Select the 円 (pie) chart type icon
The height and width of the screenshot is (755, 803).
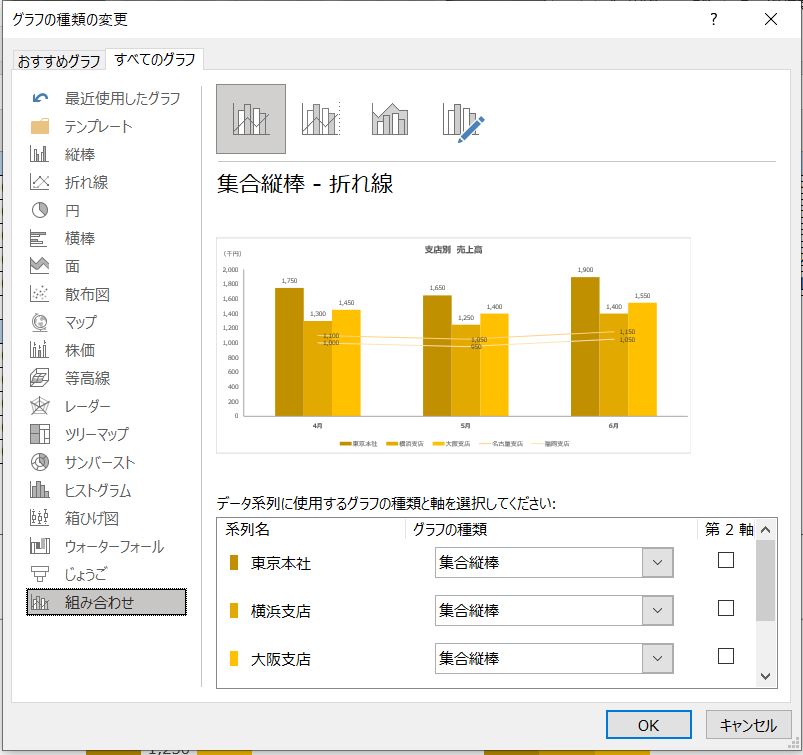40,210
